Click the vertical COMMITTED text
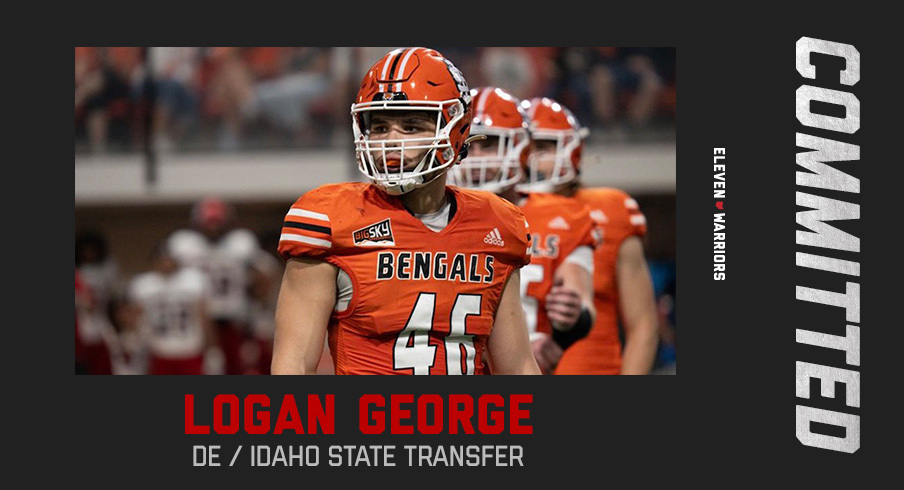Screen dimensions: 904x490 pos(828,244)
